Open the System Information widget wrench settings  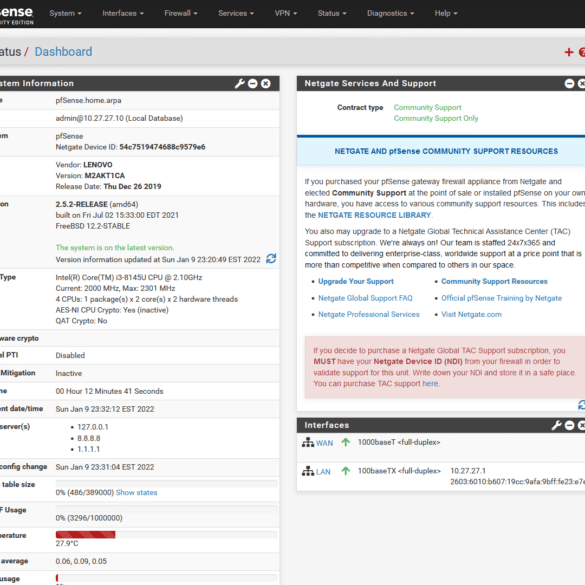tap(240, 84)
